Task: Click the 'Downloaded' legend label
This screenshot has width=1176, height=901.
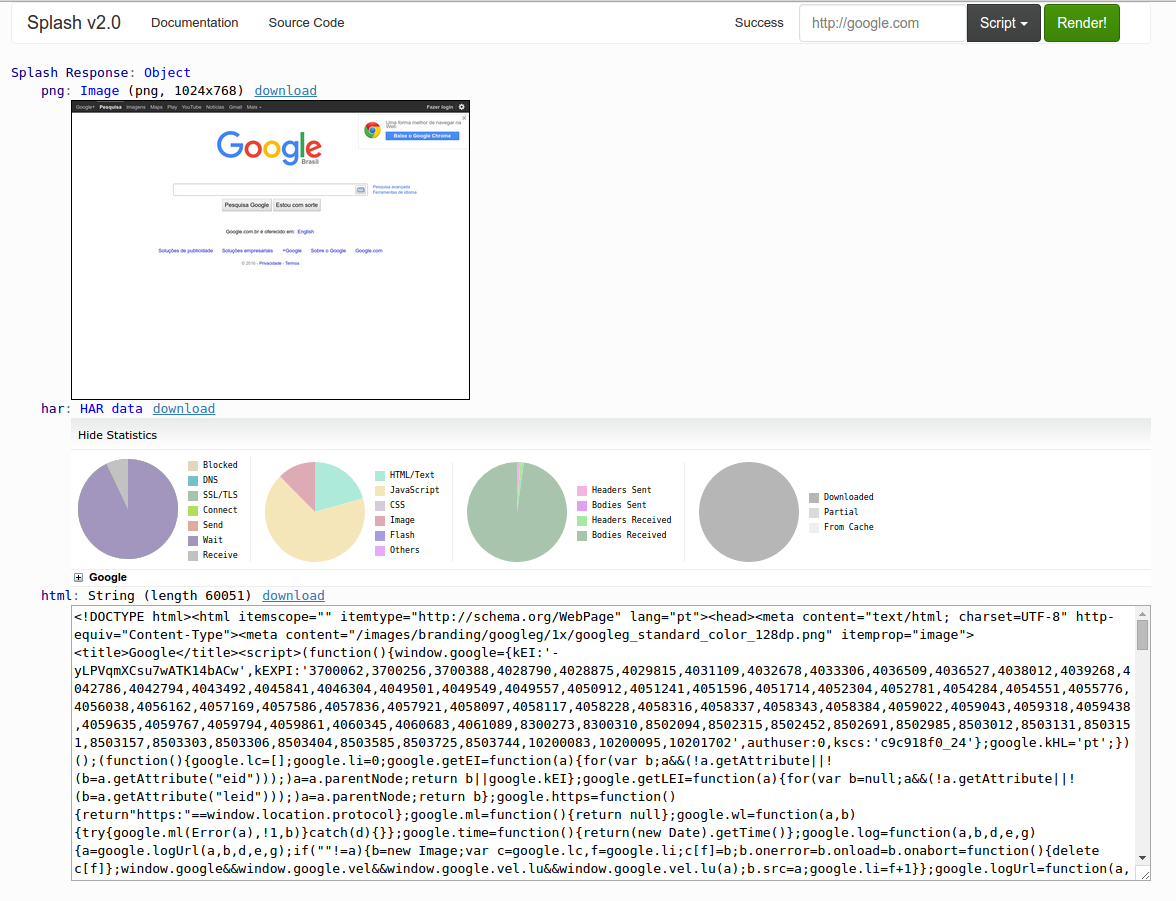Action: pyautogui.click(x=848, y=497)
